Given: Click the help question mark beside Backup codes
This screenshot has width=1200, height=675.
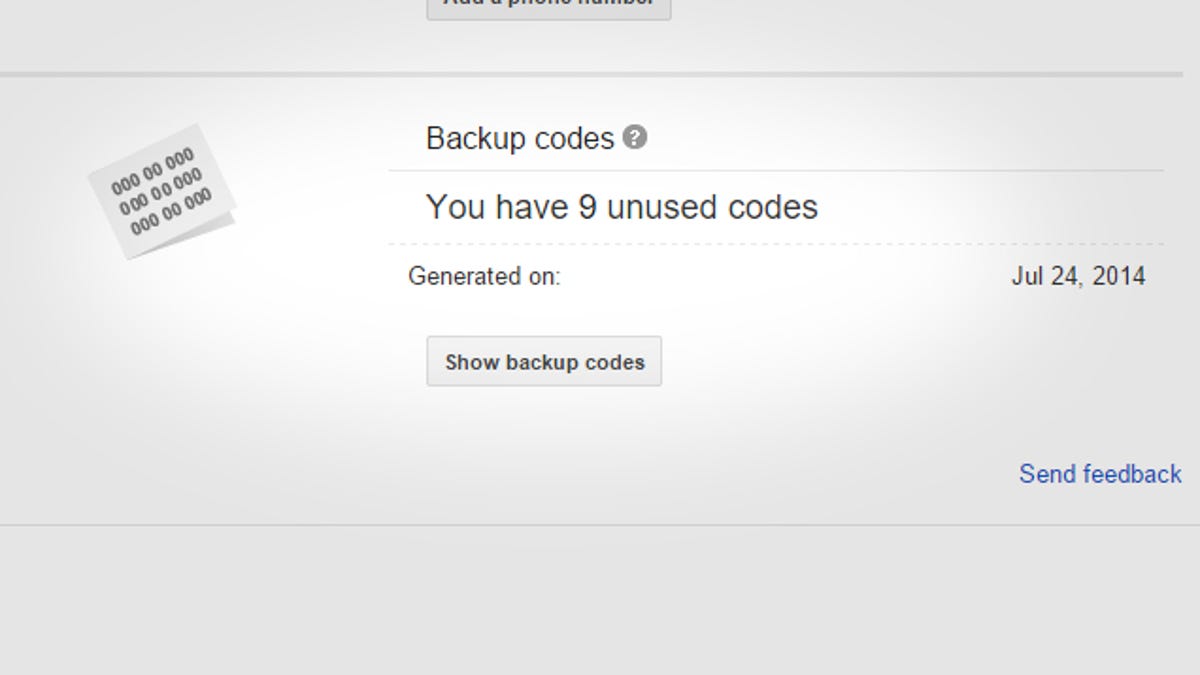Looking at the screenshot, I should coord(634,137).
